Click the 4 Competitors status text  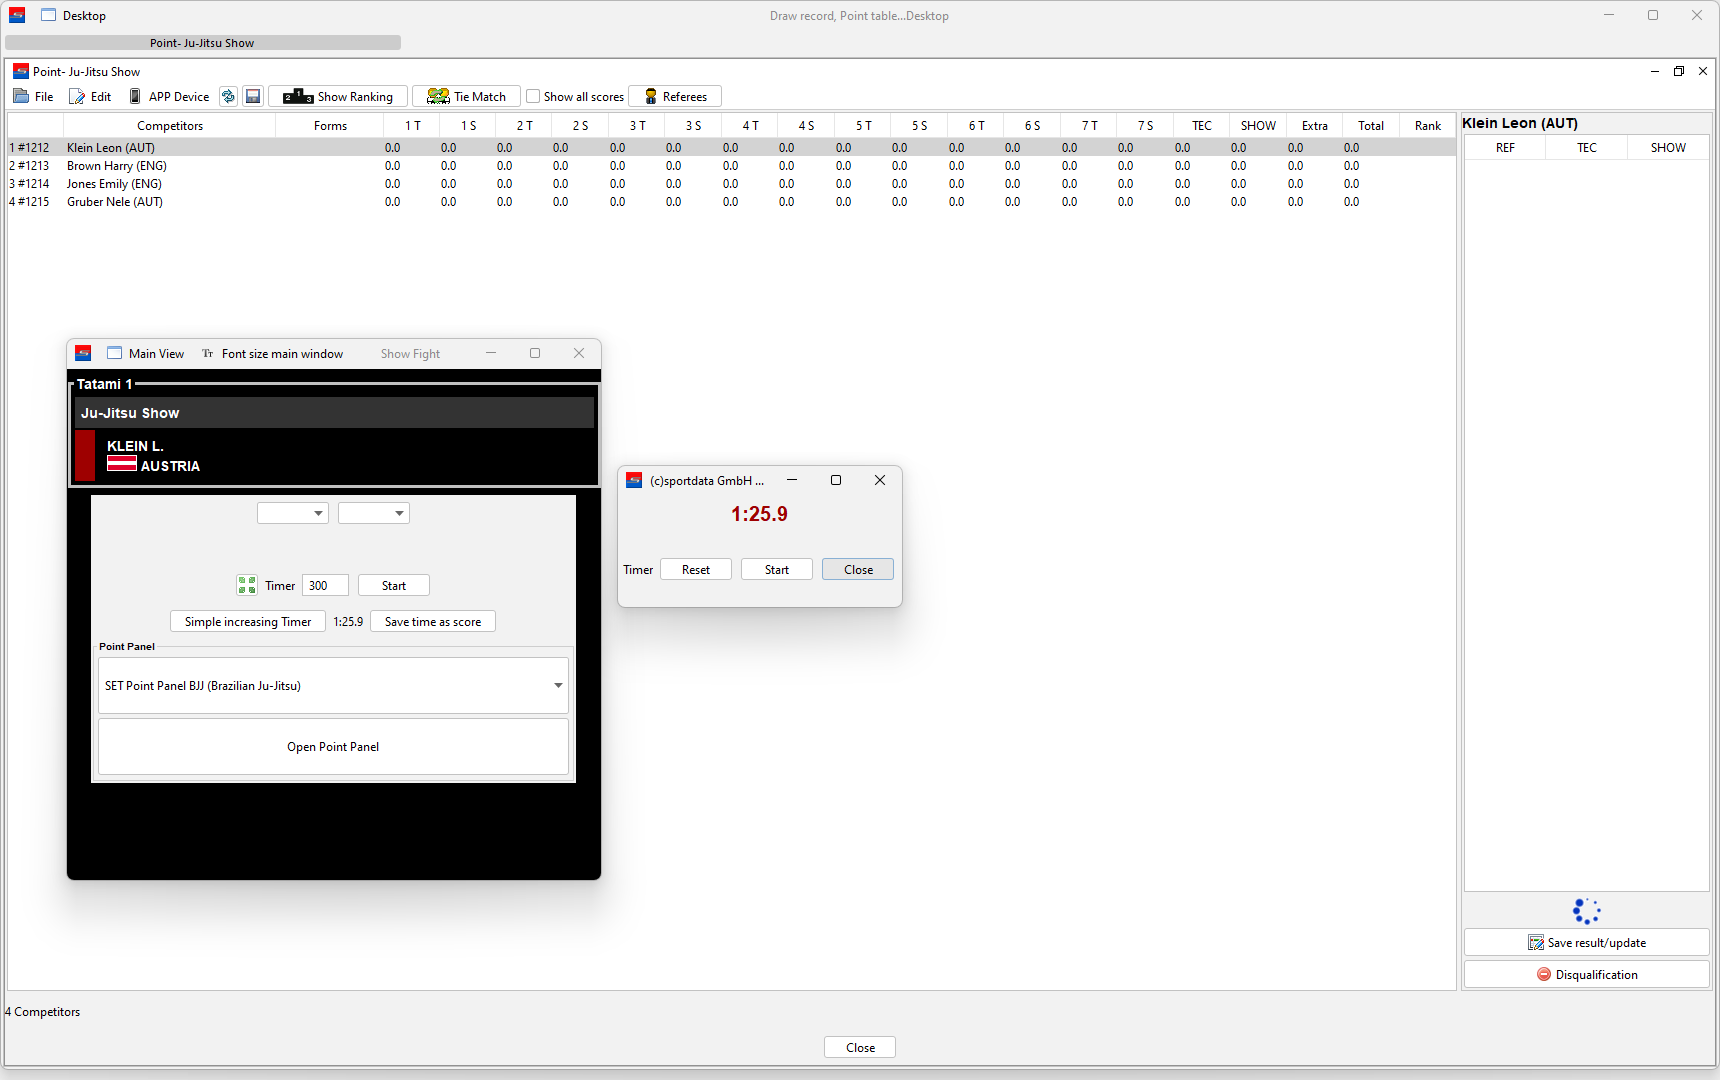[43, 1011]
